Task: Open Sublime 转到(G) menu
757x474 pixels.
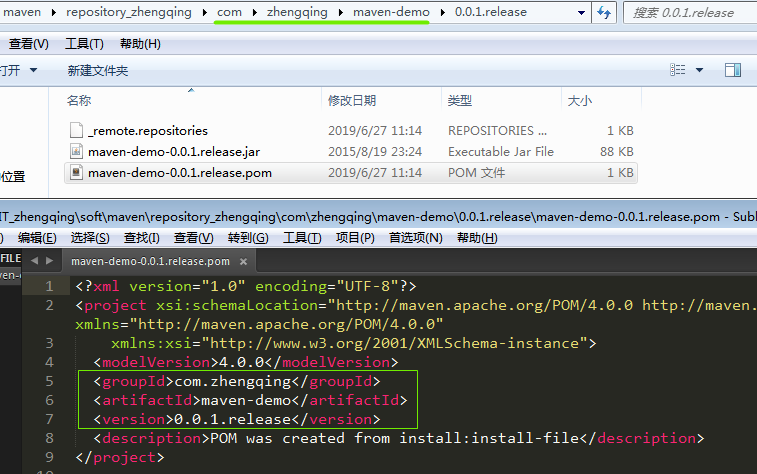Action: 248,238
